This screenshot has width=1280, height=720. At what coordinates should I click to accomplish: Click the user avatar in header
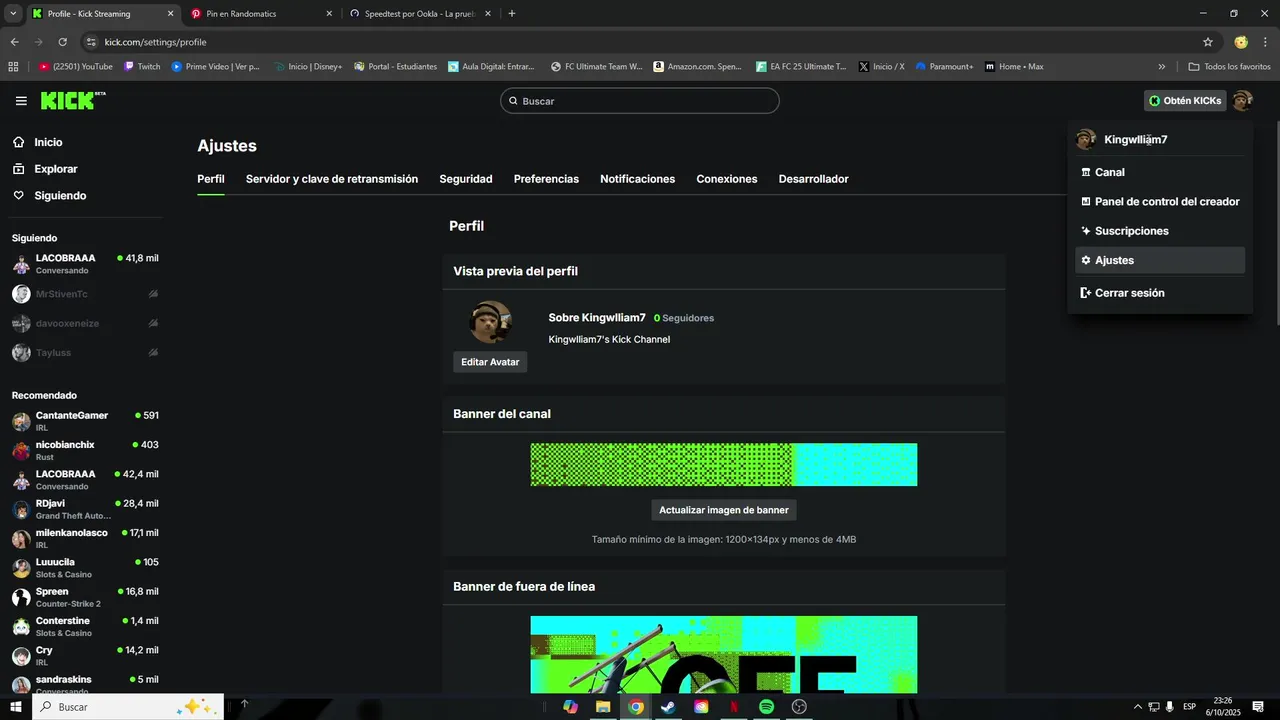[1242, 101]
